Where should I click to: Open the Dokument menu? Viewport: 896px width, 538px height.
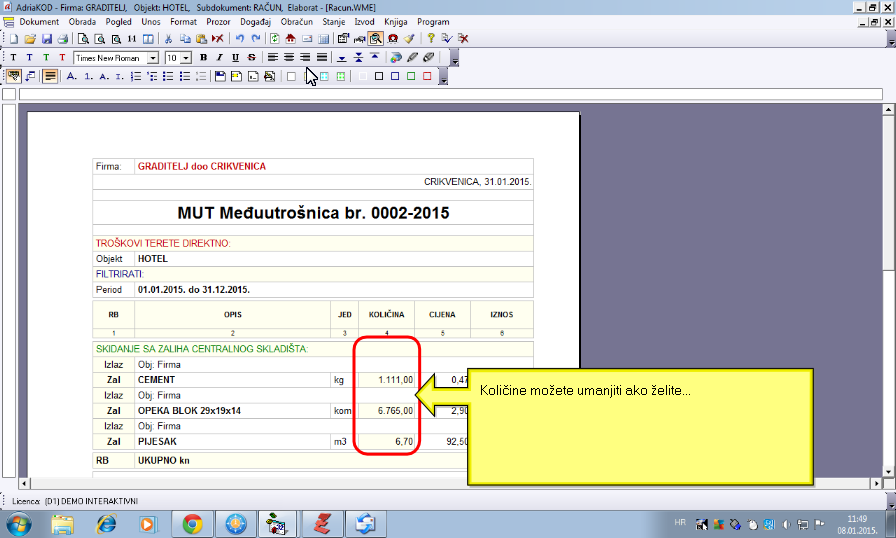39,22
